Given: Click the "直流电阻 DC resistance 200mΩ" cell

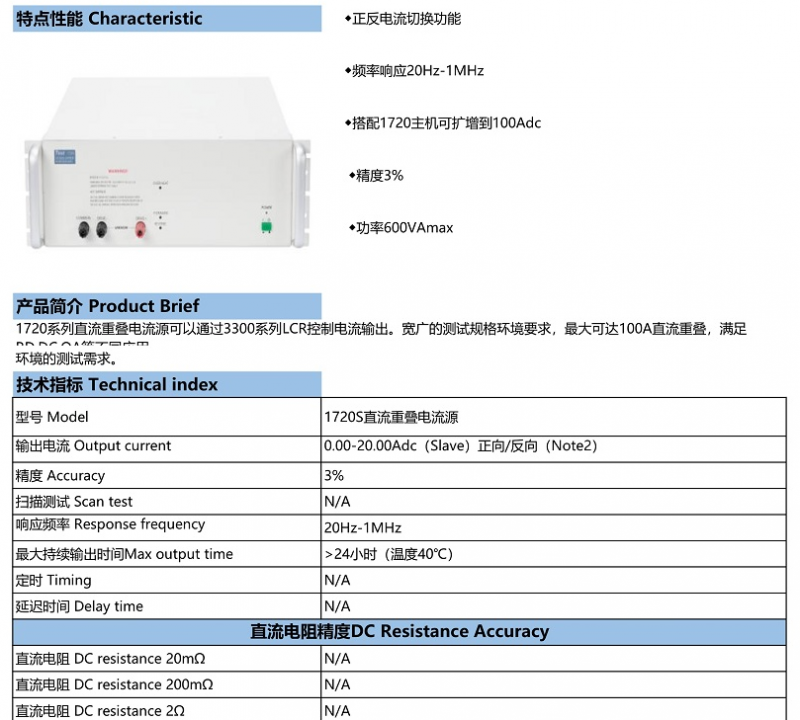Looking at the screenshot, I should pos(167,685).
